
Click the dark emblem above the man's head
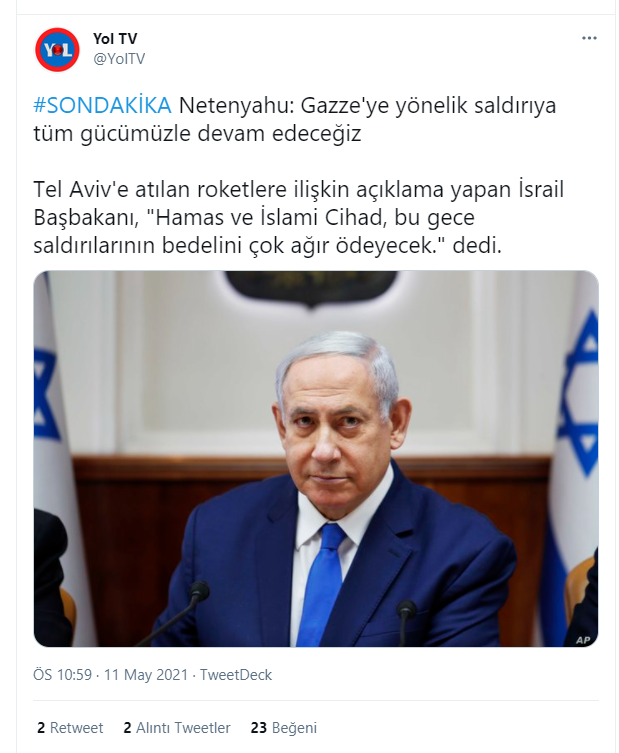click(x=311, y=286)
